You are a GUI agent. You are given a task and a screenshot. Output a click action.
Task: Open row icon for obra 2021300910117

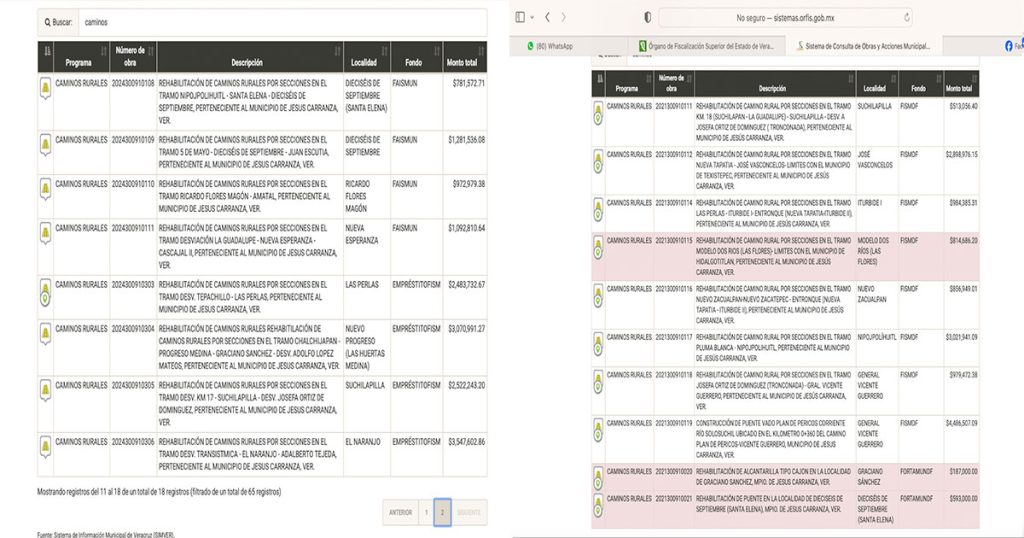598,344
